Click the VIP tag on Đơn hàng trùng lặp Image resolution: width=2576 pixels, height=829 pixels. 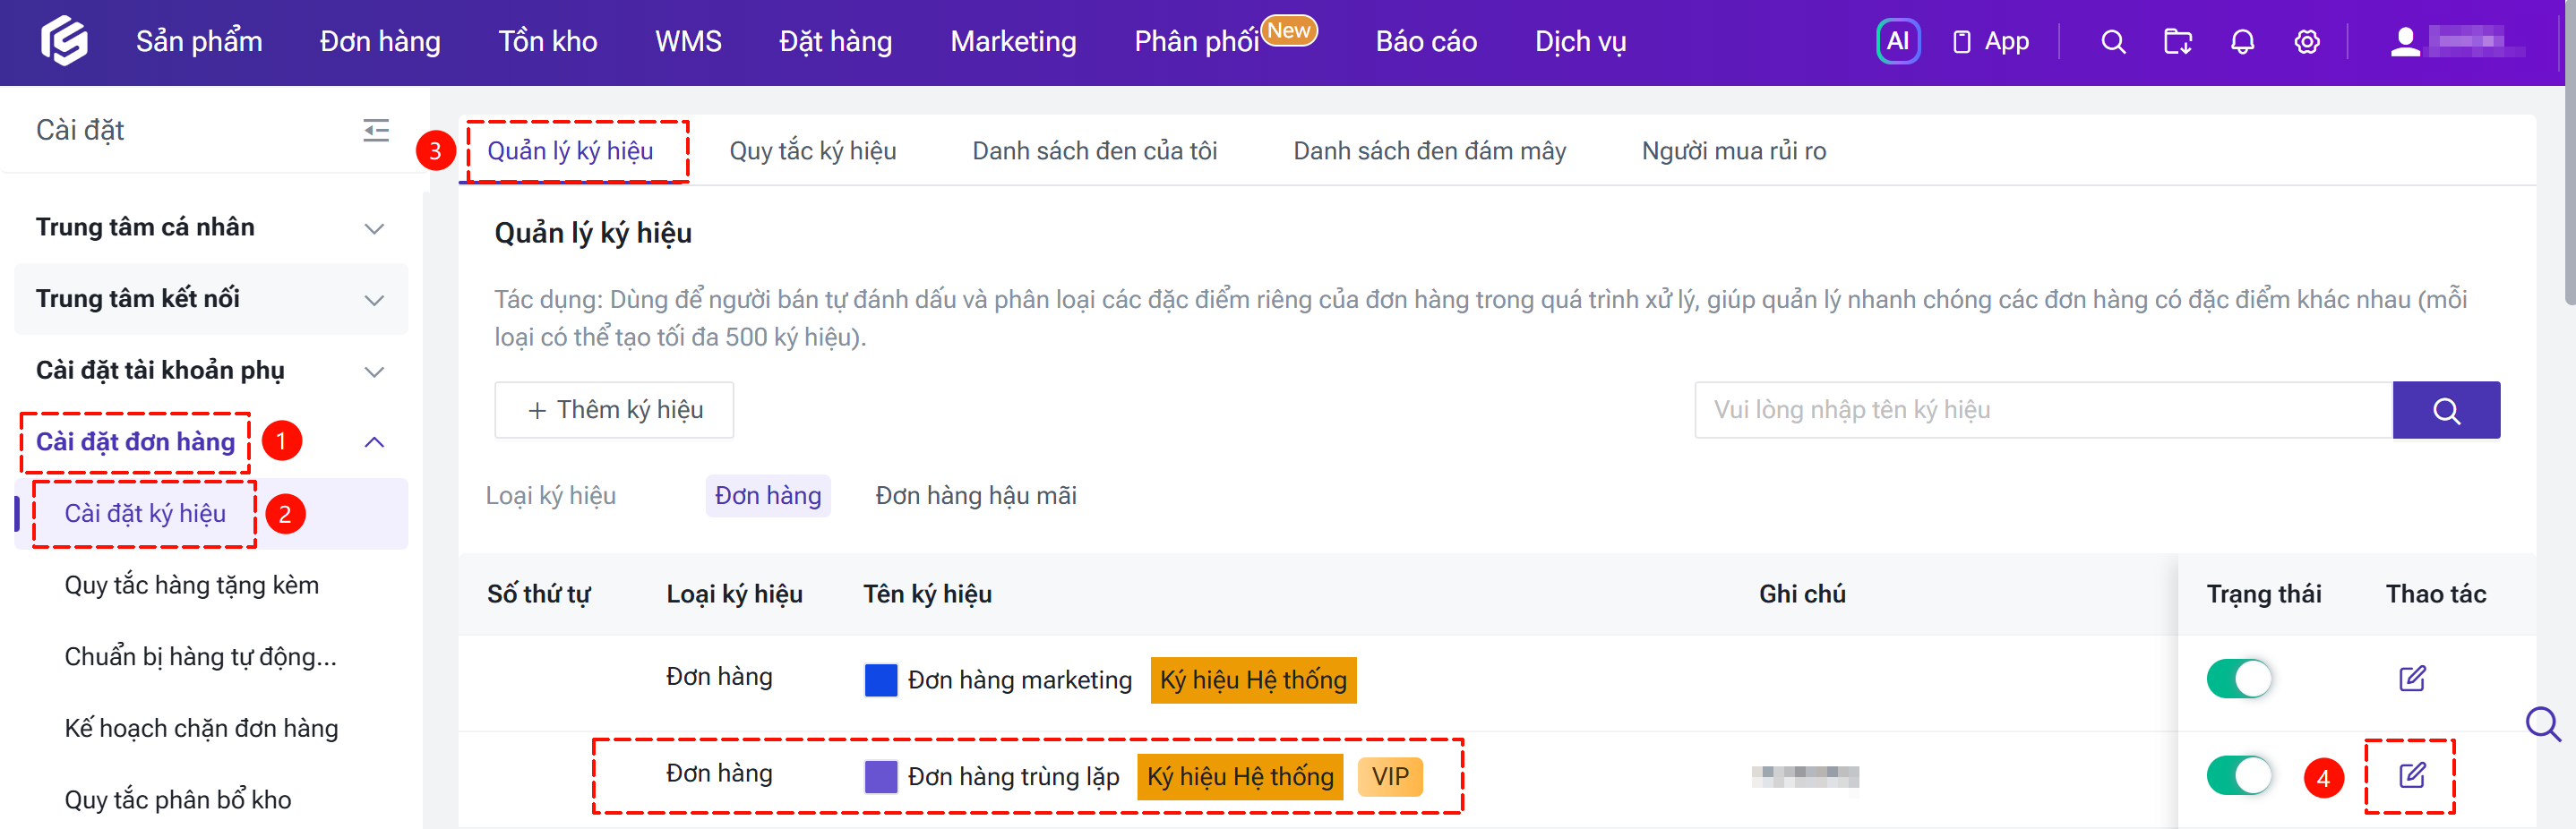click(1390, 777)
